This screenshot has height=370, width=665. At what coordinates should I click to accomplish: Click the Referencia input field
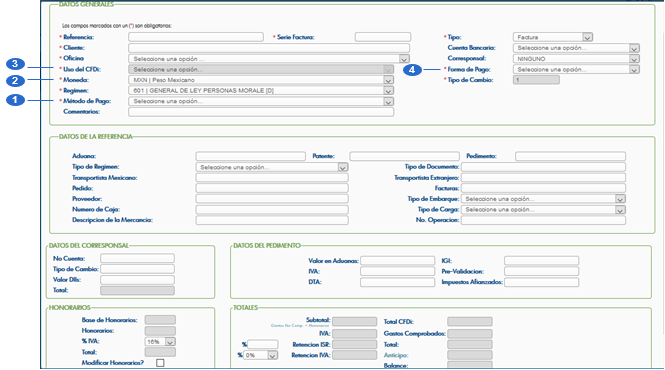tap(196, 37)
